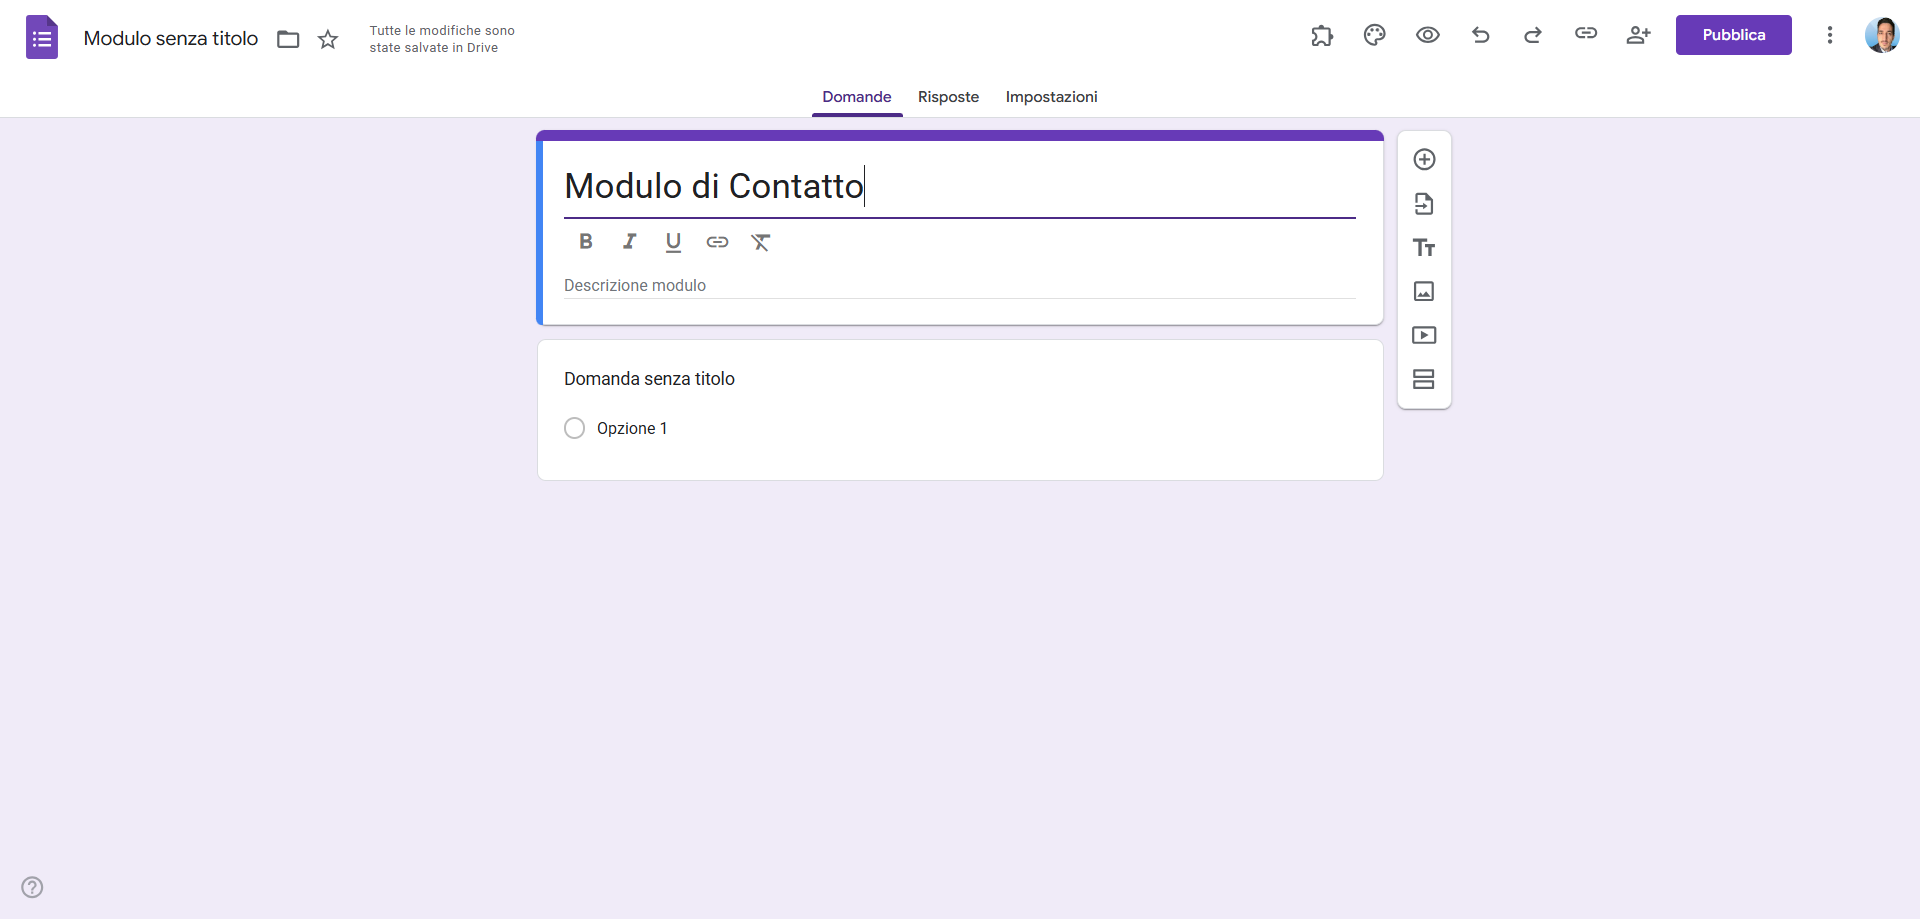Image resolution: width=1920 pixels, height=919 pixels.
Task: Toggle italic formatting for the title
Action: (x=629, y=241)
